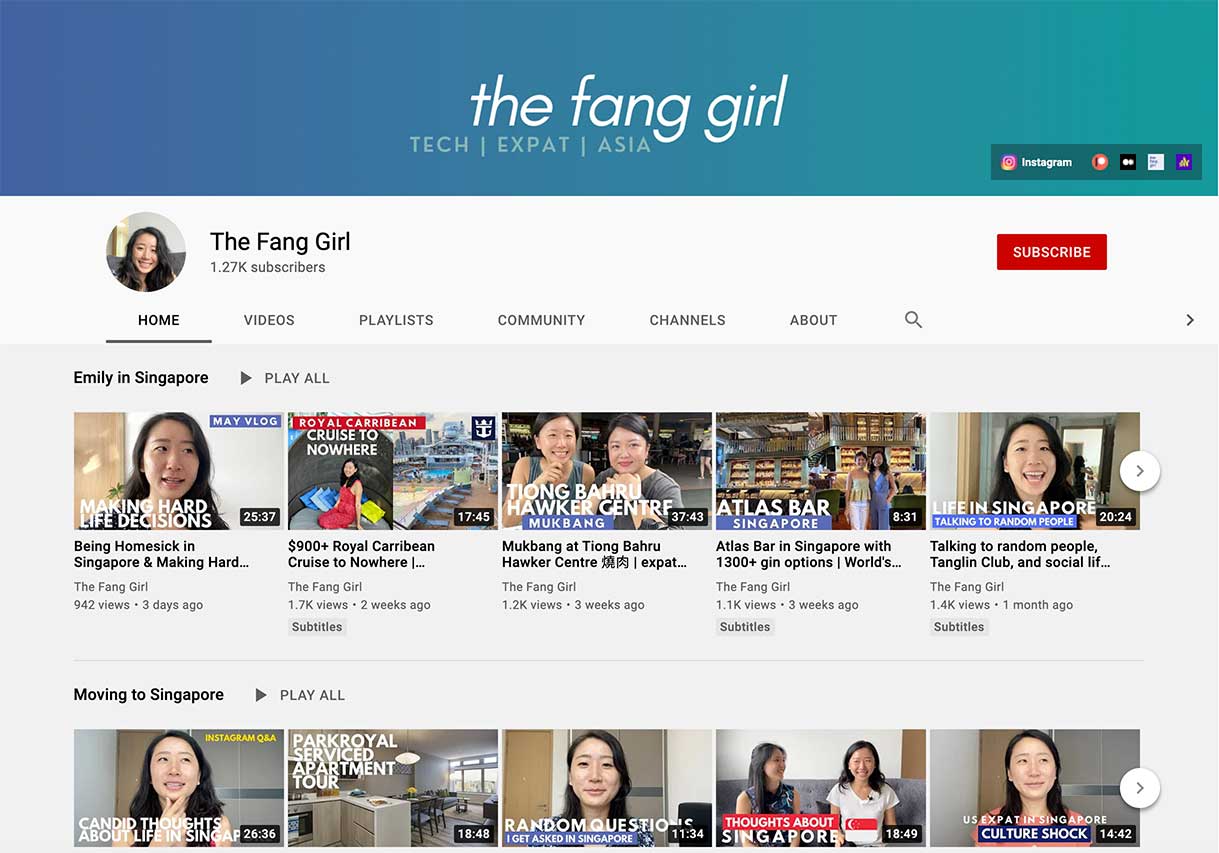Open the channel search magnifier icon
This screenshot has width=1219, height=853.
click(913, 320)
